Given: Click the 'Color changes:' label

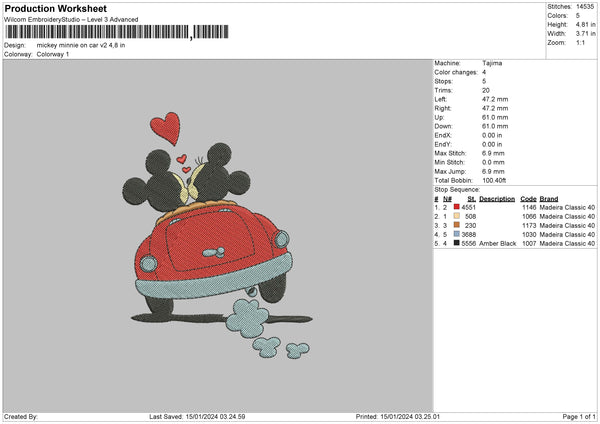Looking at the screenshot, I should [x=456, y=72].
